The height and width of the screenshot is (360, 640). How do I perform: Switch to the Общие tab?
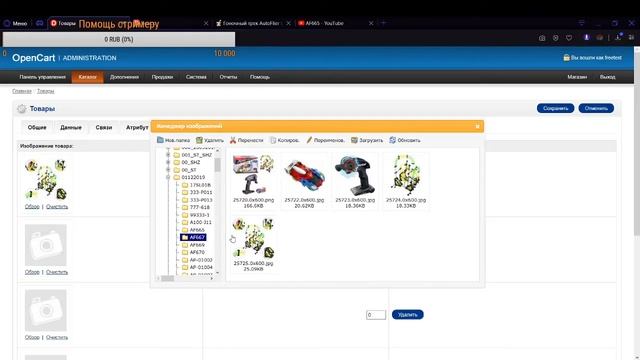37,128
